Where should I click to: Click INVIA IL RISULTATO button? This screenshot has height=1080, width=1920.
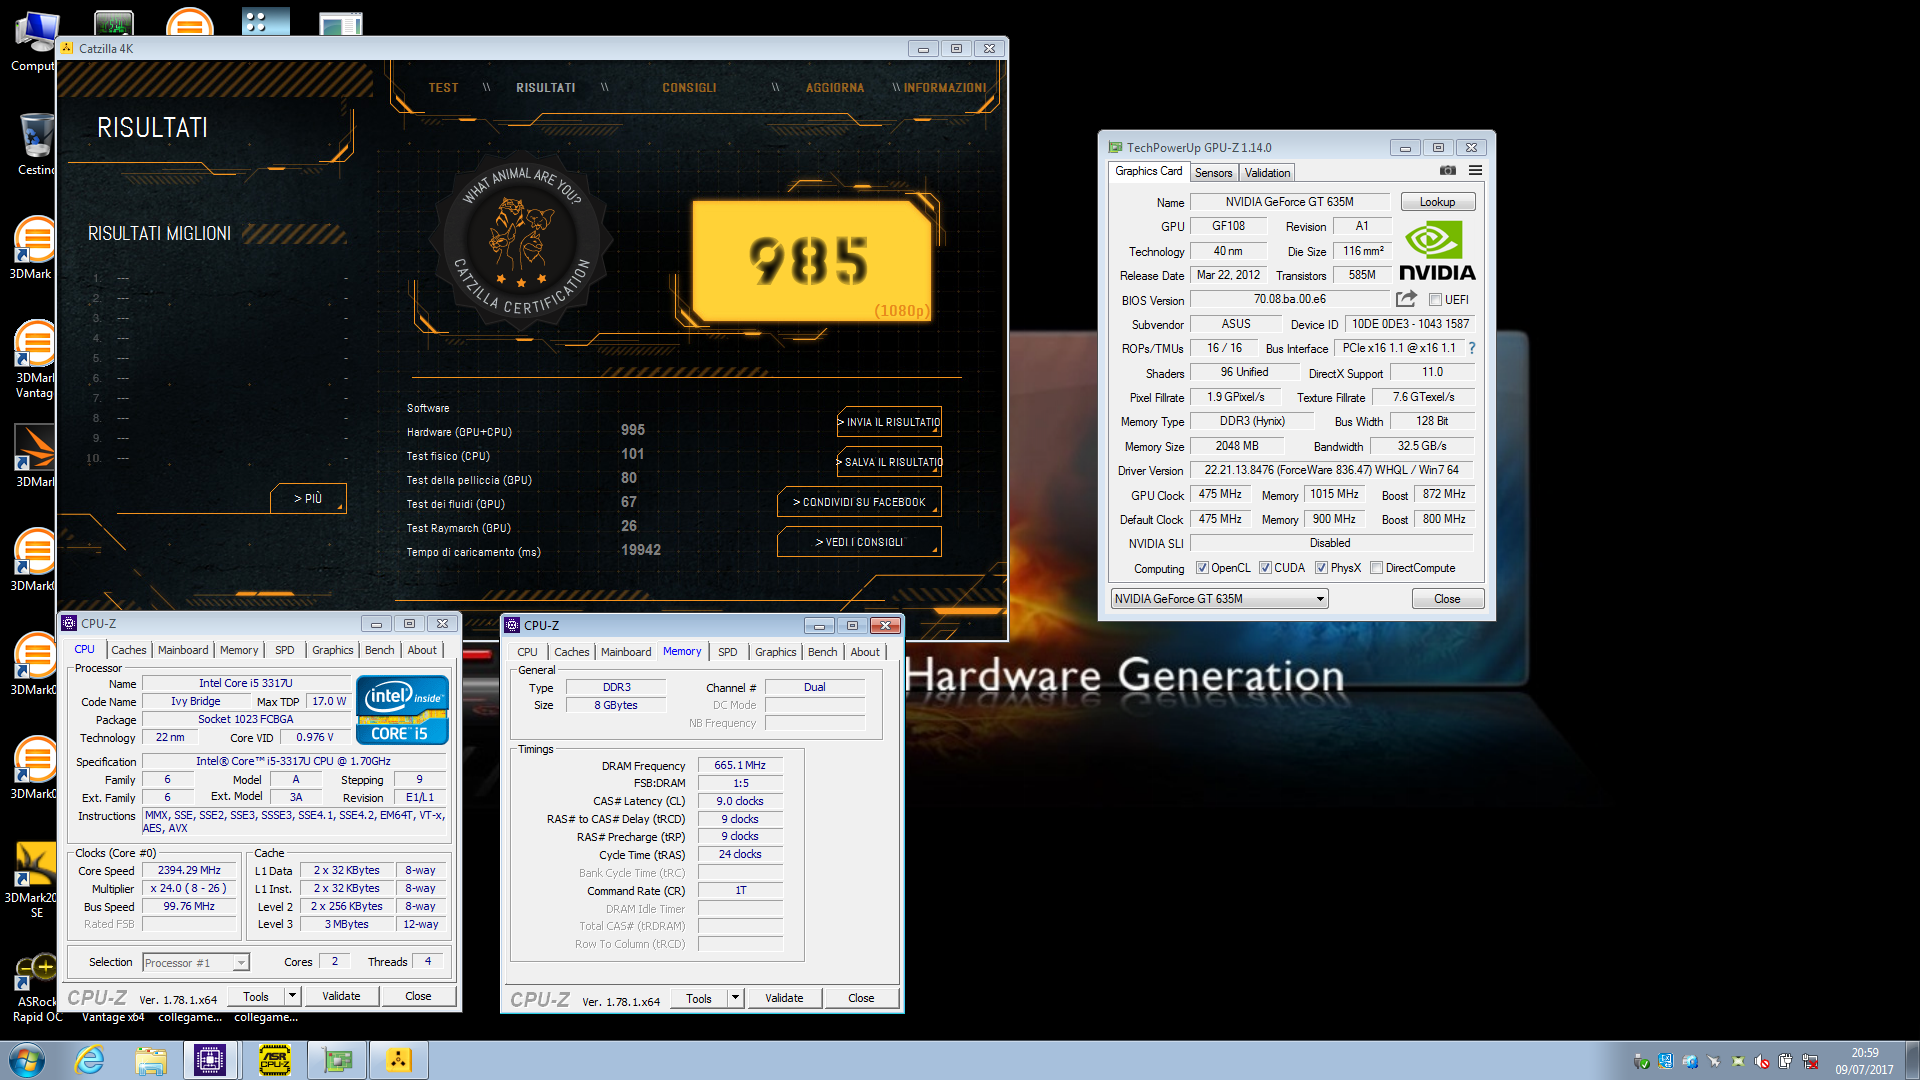click(x=889, y=422)
